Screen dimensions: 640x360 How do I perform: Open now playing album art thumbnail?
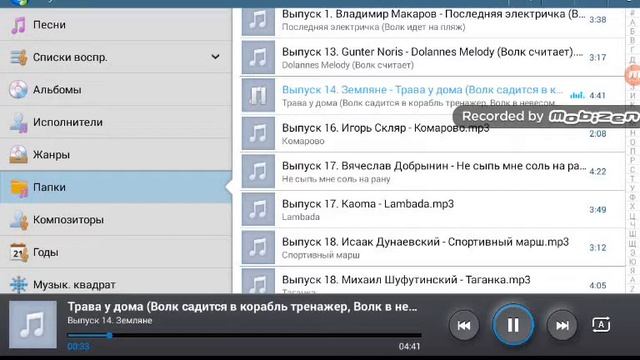(33, 324)
